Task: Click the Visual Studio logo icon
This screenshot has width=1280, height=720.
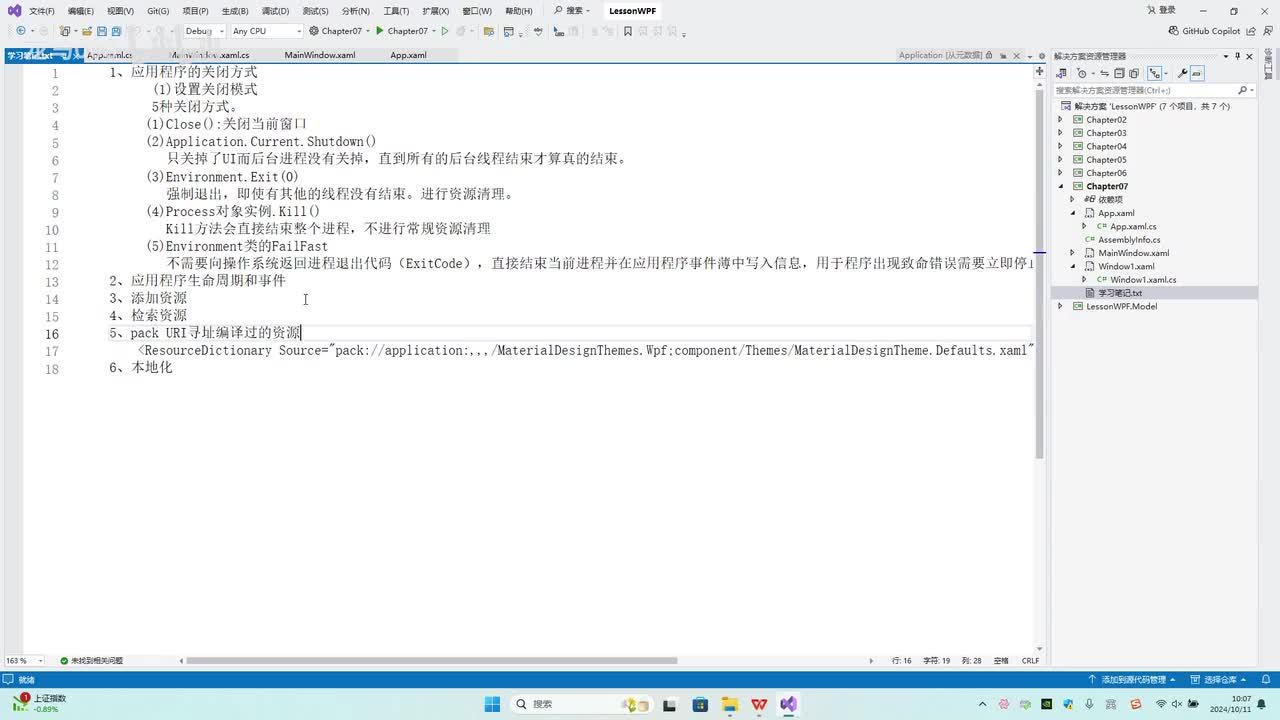Action: click(13, 10)
